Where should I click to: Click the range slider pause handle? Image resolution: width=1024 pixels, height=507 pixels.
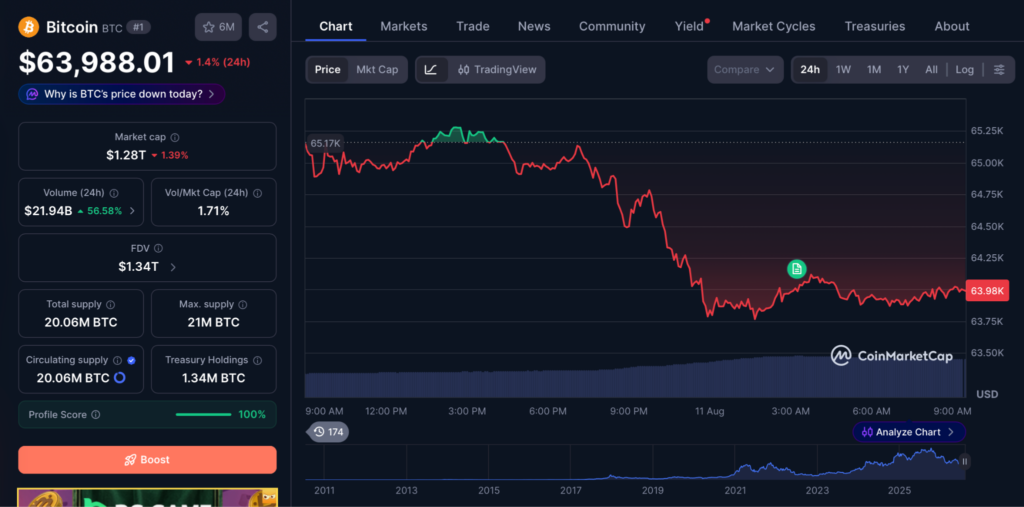(x=965, y=461)
